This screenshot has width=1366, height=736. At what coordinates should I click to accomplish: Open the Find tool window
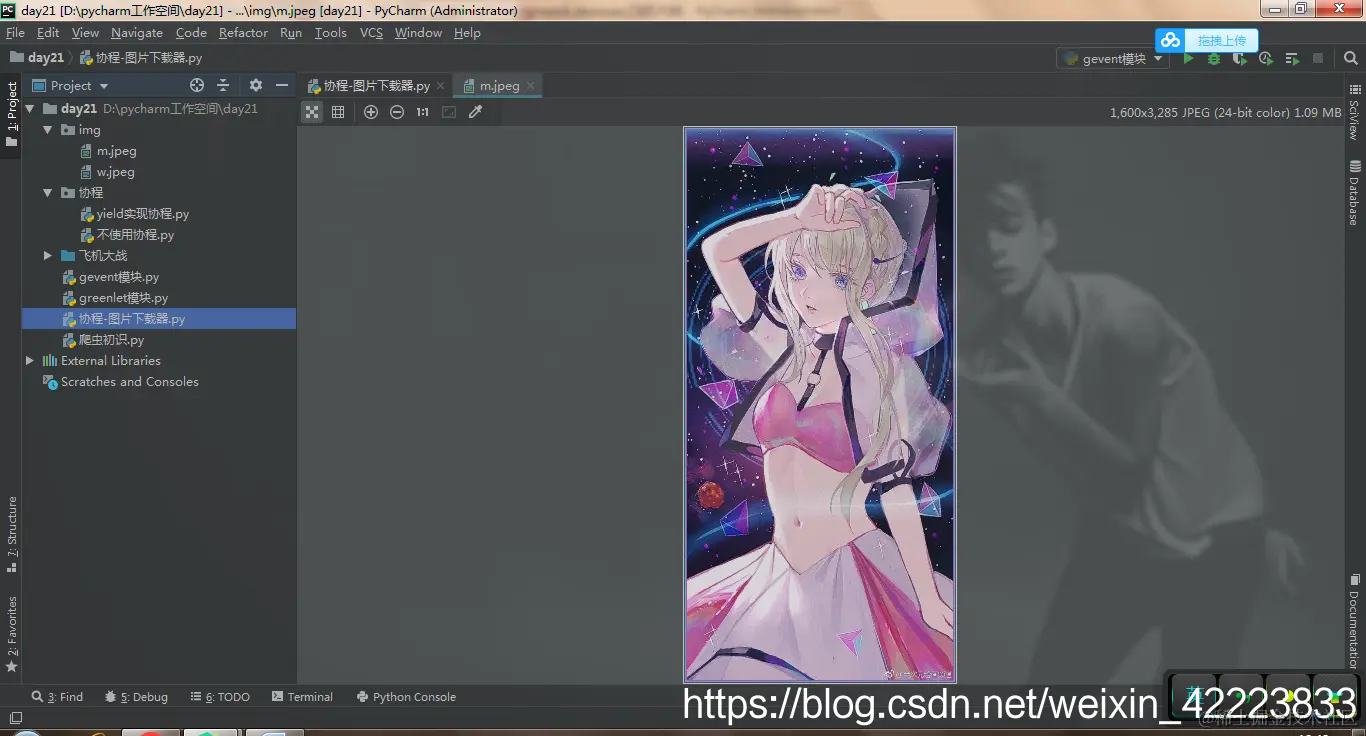pyautogui.click(x=57, y=697)
